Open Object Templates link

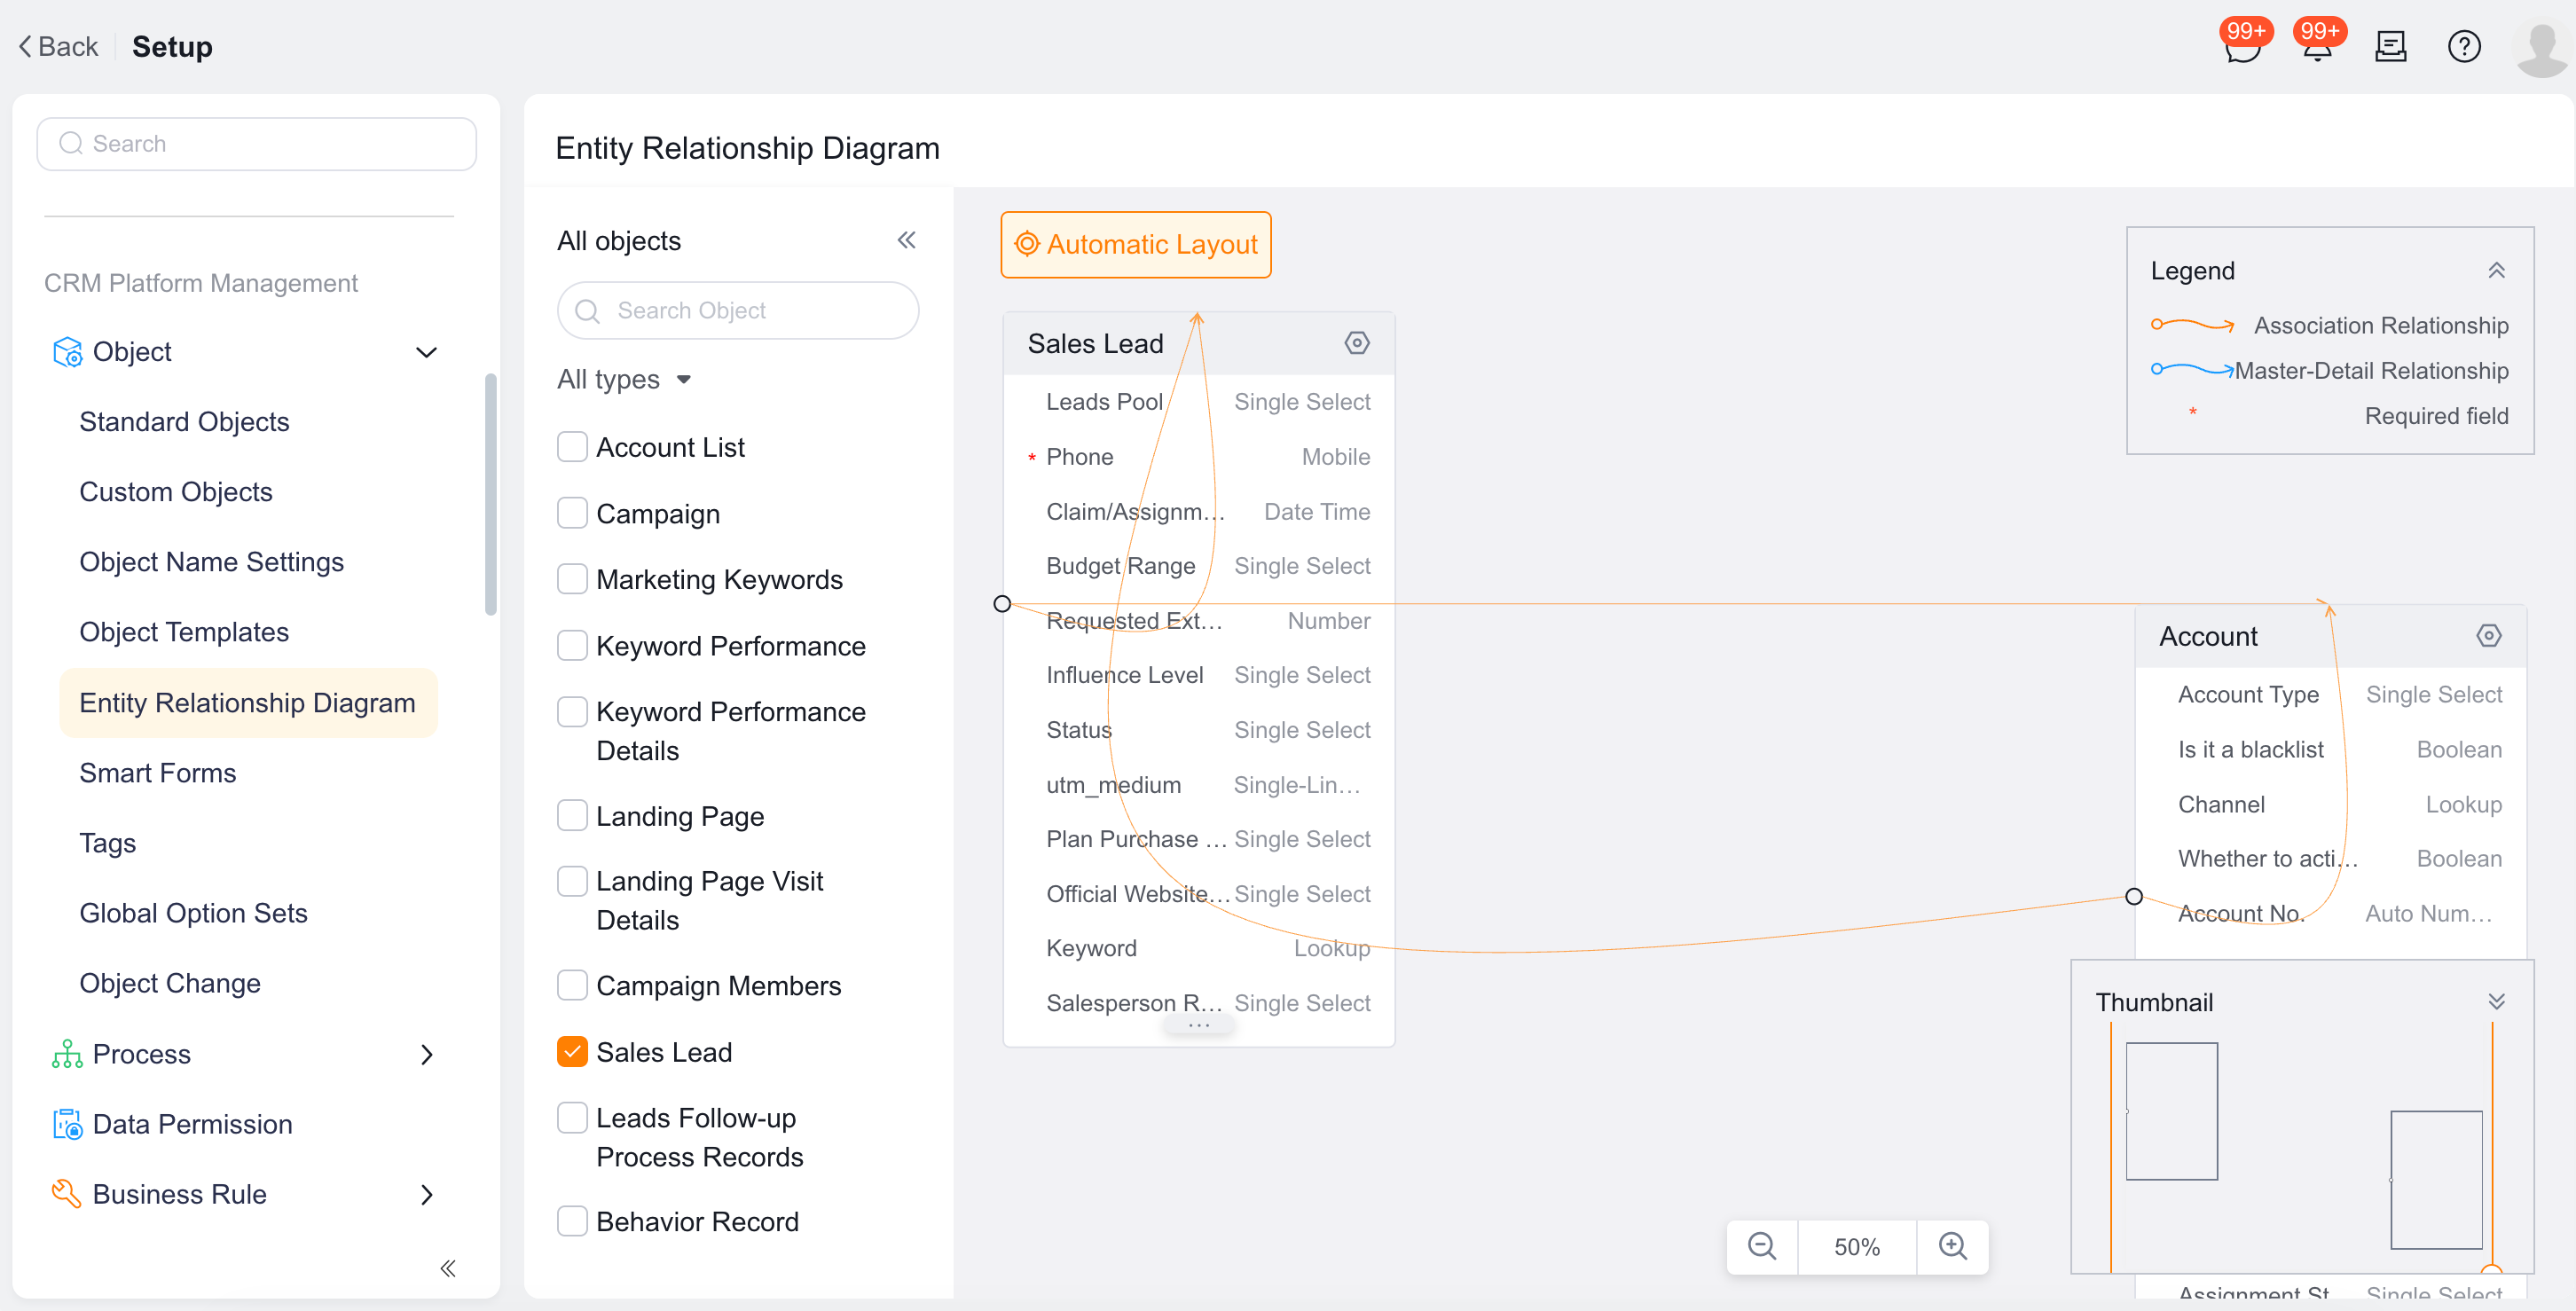[x=184, y=632]
